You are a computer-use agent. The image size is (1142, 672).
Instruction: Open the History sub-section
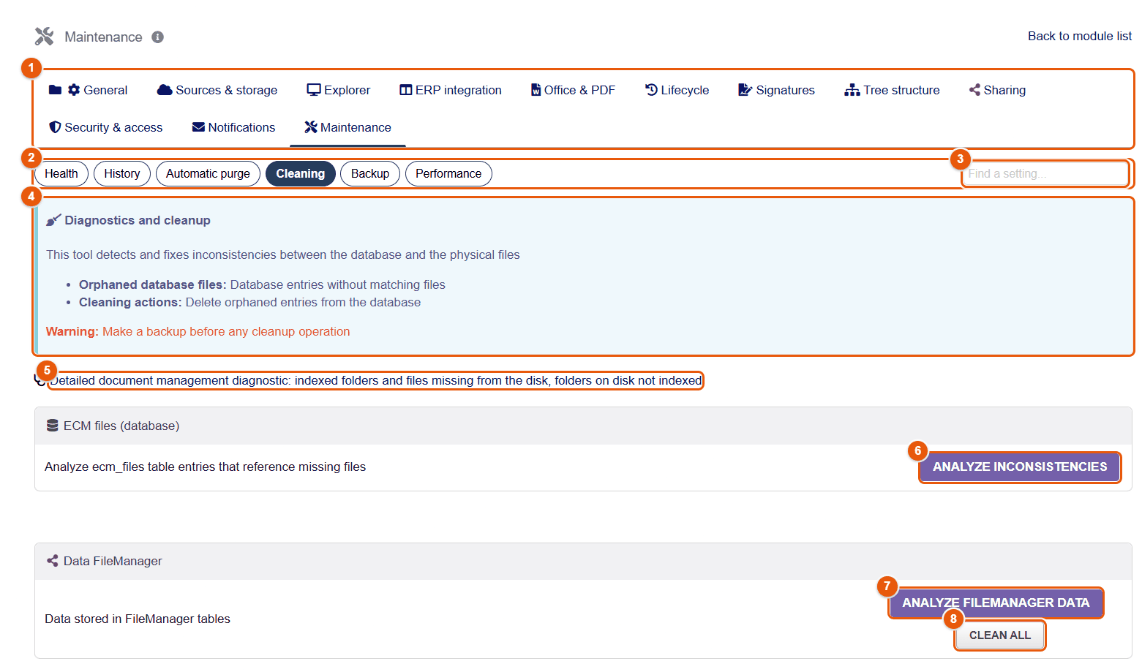click(122, 174)
